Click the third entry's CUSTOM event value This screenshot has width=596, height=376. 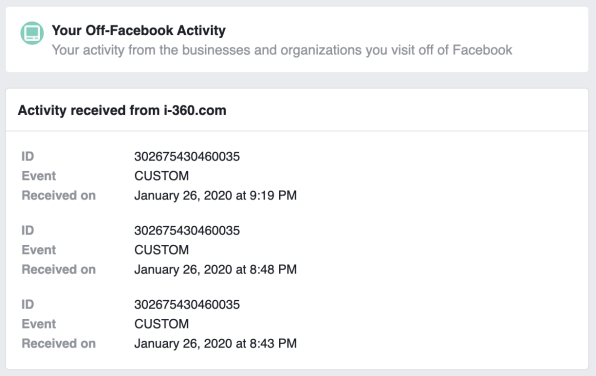(162, 324)
